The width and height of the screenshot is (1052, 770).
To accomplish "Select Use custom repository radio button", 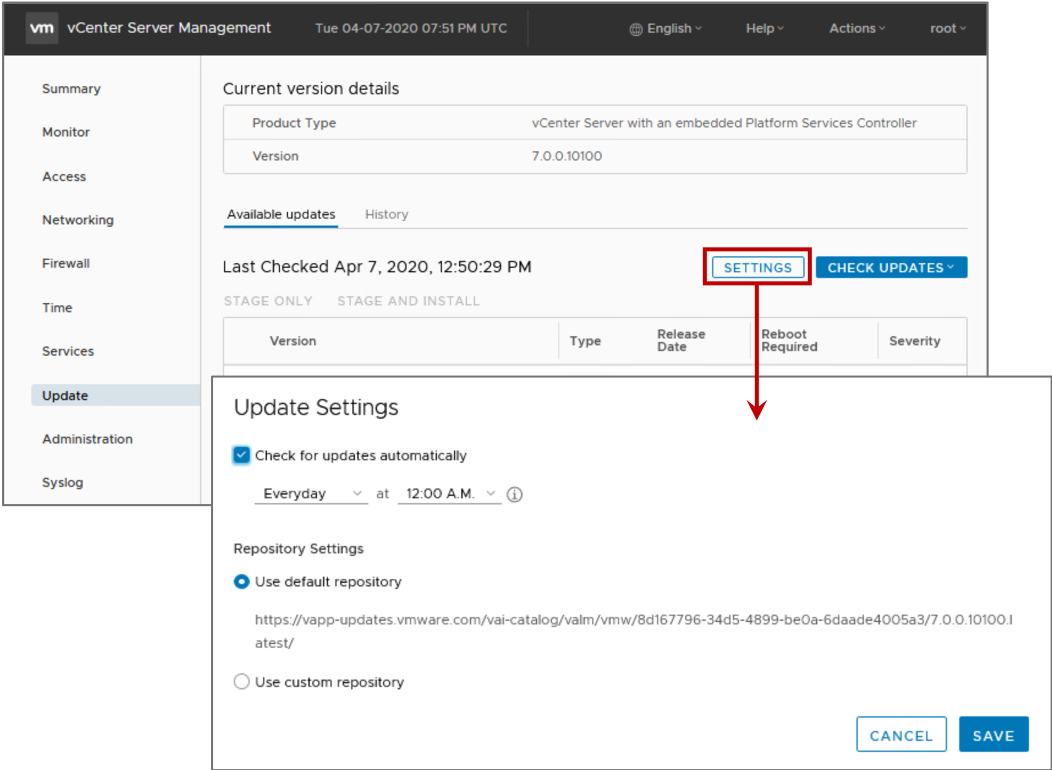I will click(242, 682).
